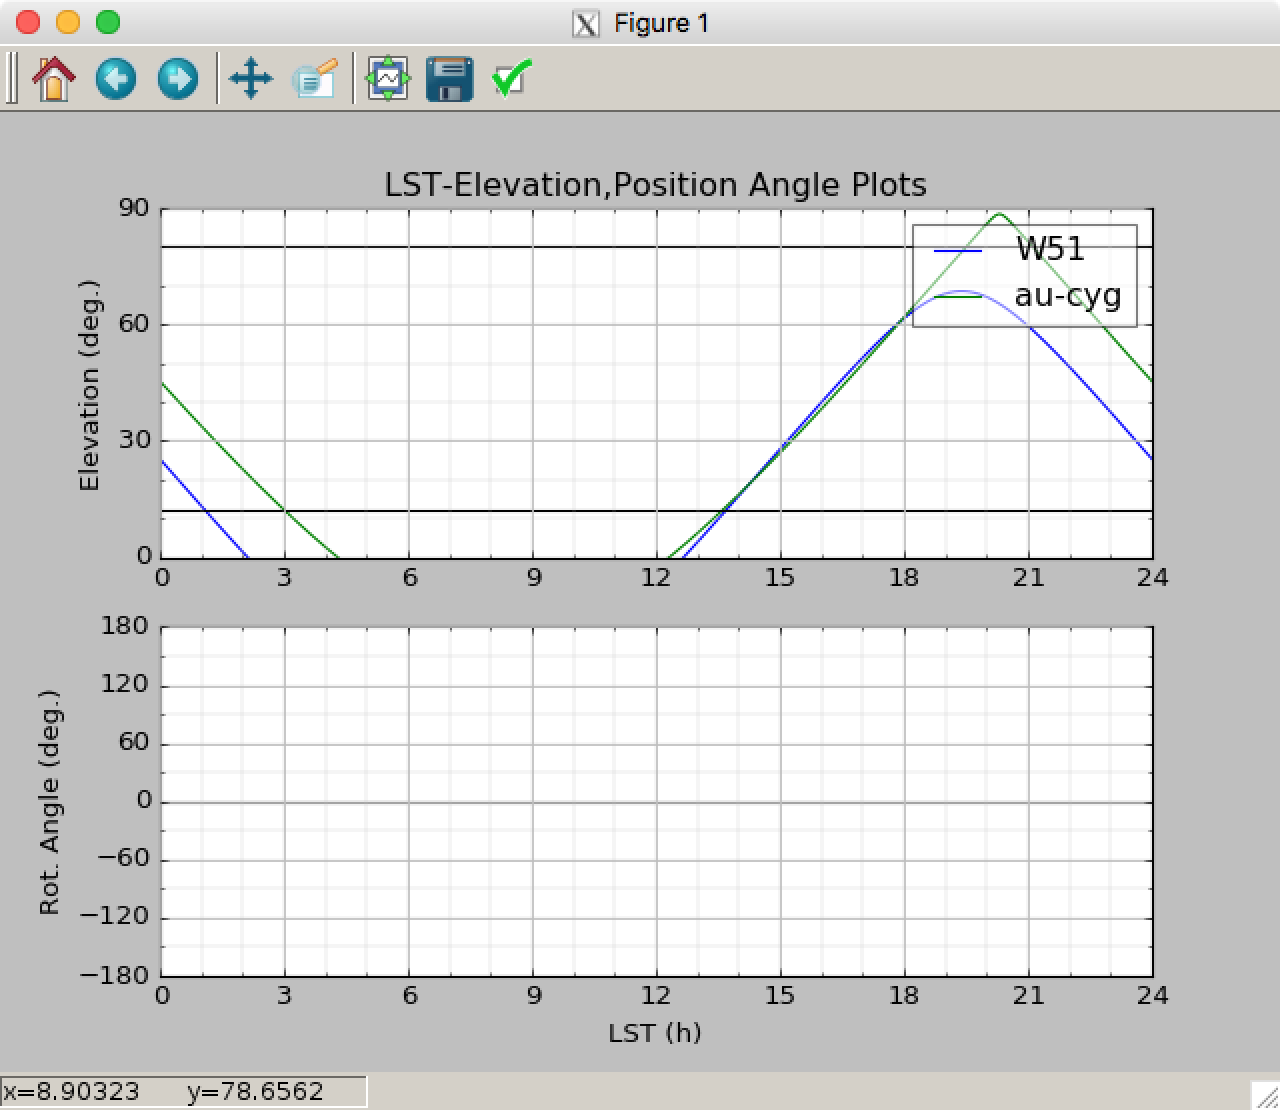Select the Zoom to rectangle tool
This screenshot has height=1110, width=1280.
[314, 79]
